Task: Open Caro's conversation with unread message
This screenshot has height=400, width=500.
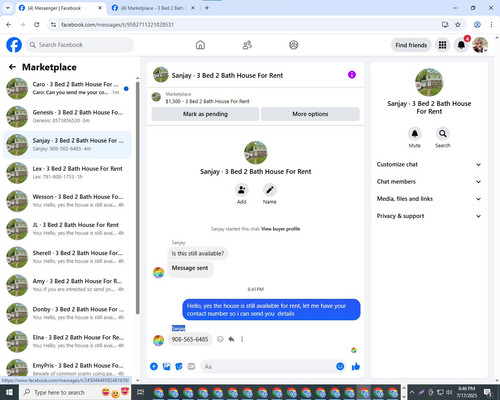Action: [x=67, y=89]
